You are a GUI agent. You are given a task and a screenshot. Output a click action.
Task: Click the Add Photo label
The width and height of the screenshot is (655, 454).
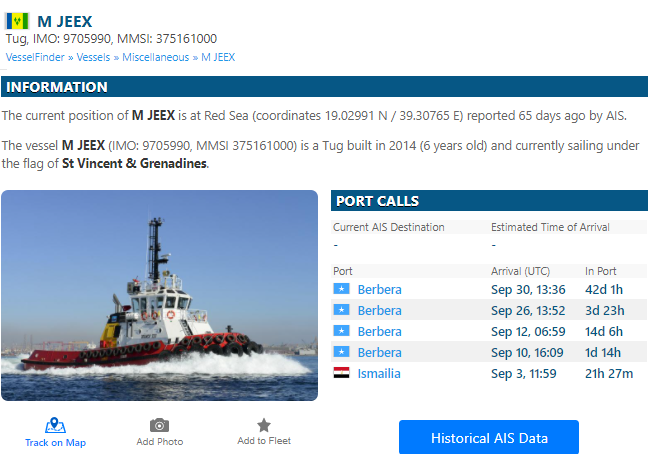160,441
